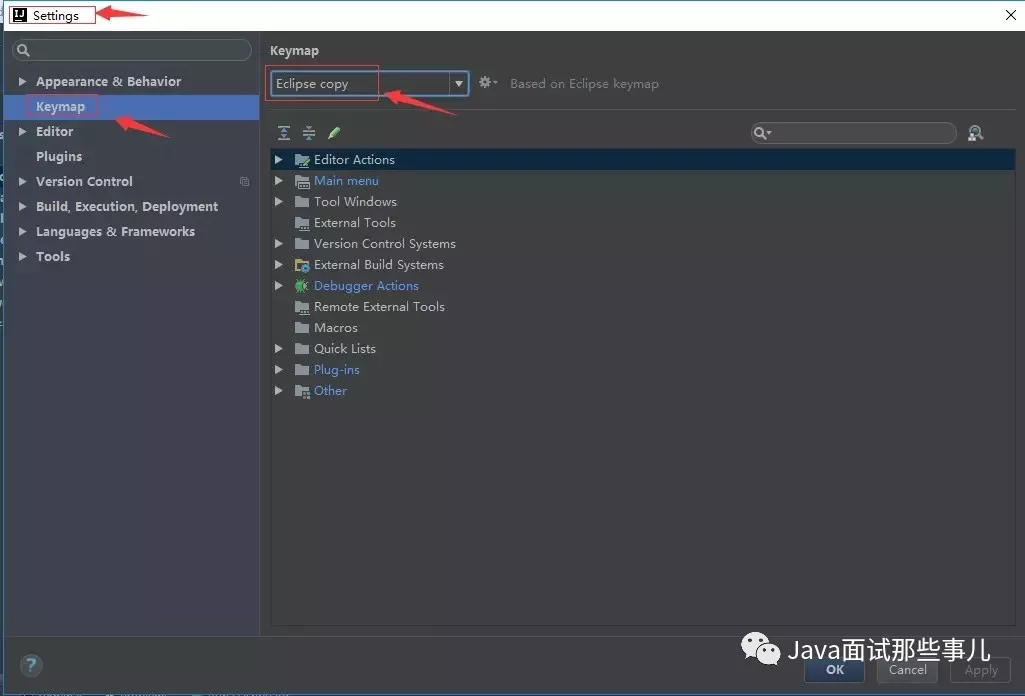Expand Appearance & Behavior settings section
The height and width of the screenshot is (696, 1025).
point(22,81)
